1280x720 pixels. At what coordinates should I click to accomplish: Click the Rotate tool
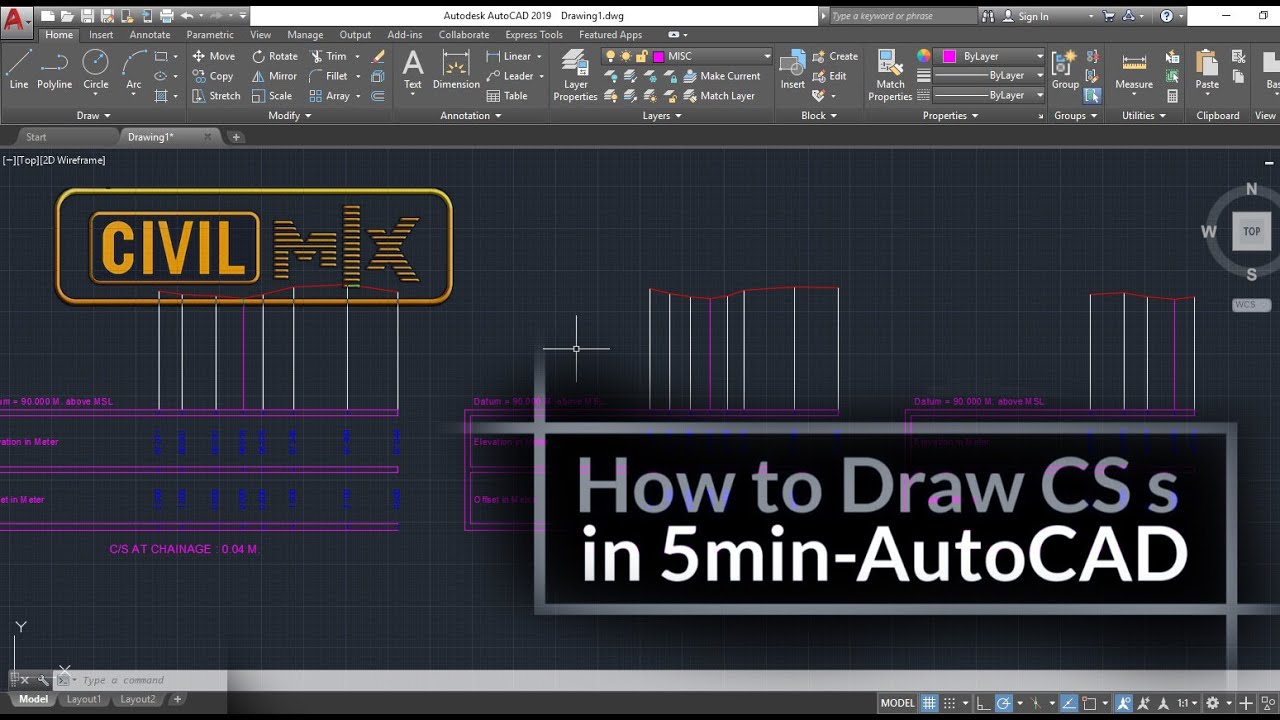275,56
